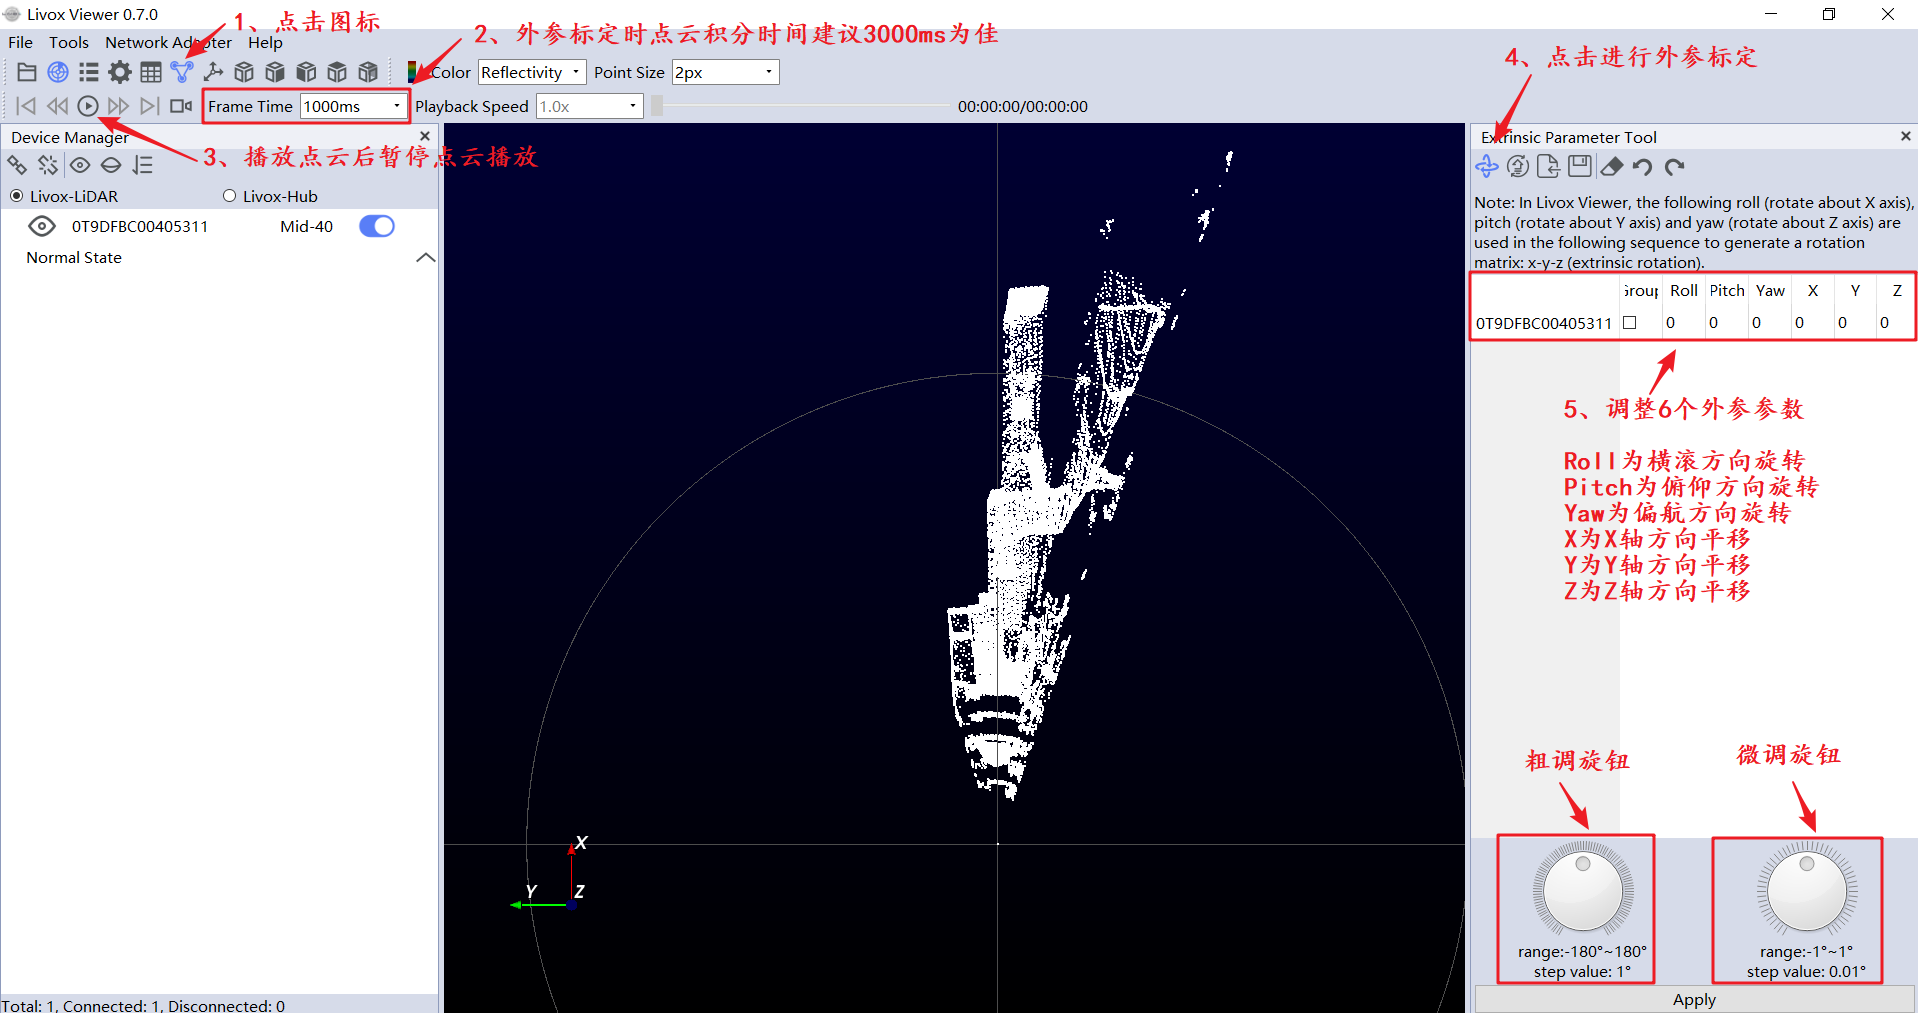Select the Livox-LiDAR radio button

tap(16, 196)
